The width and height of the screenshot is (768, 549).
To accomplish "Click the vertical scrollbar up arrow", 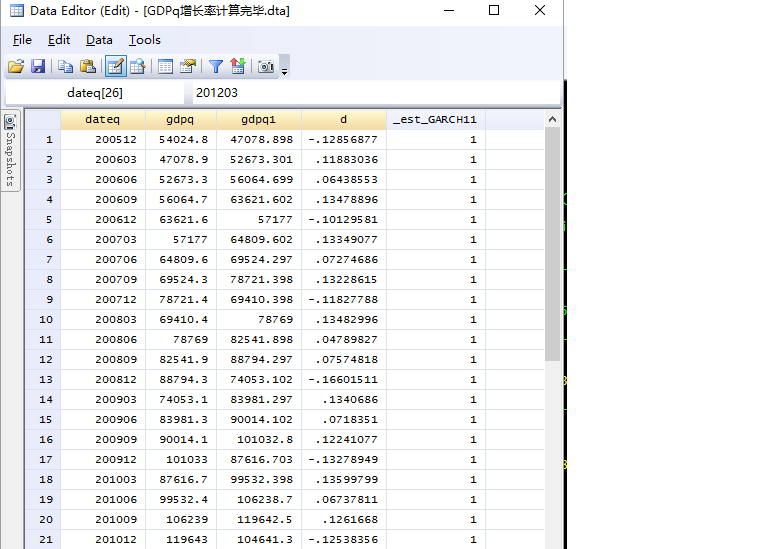I will [x=553, y=119].
